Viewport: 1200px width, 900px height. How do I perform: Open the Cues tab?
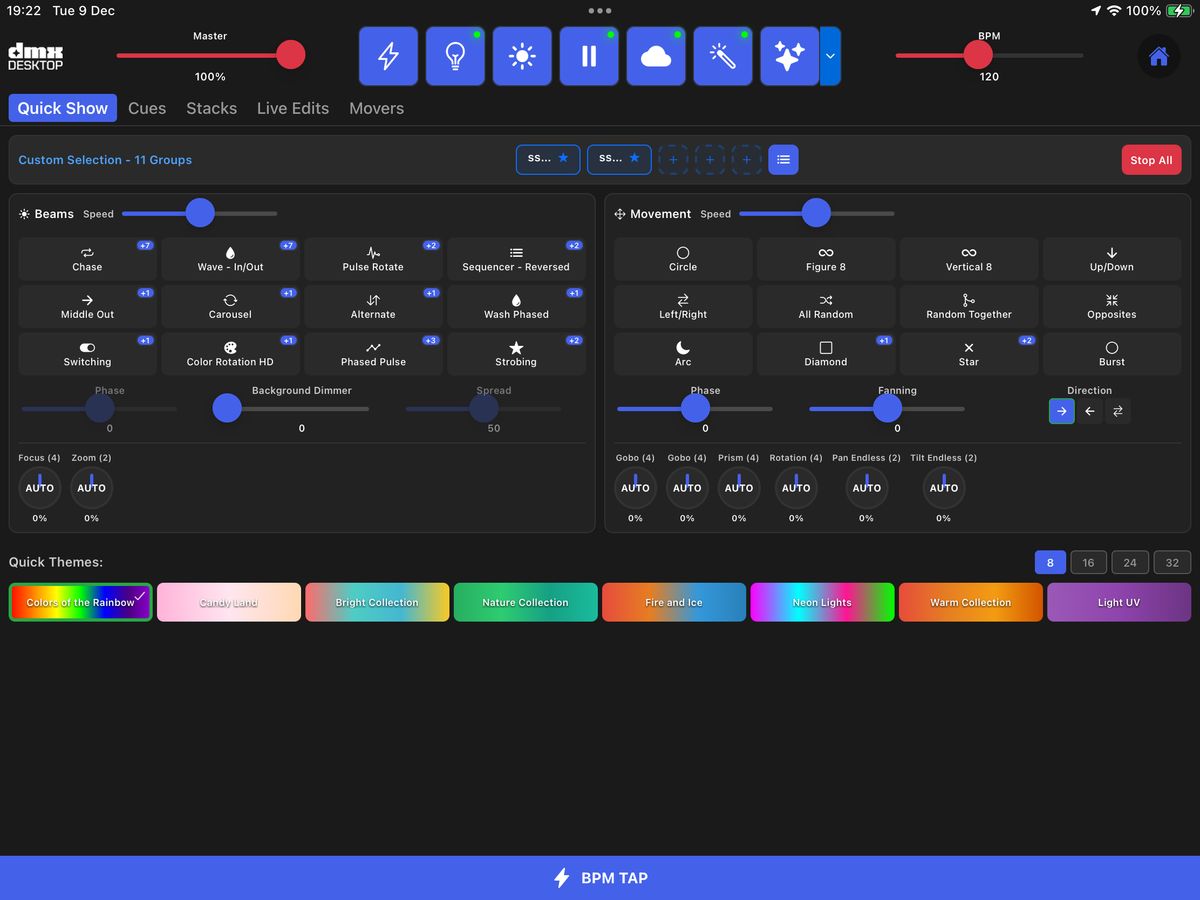[x=147, y=108]
